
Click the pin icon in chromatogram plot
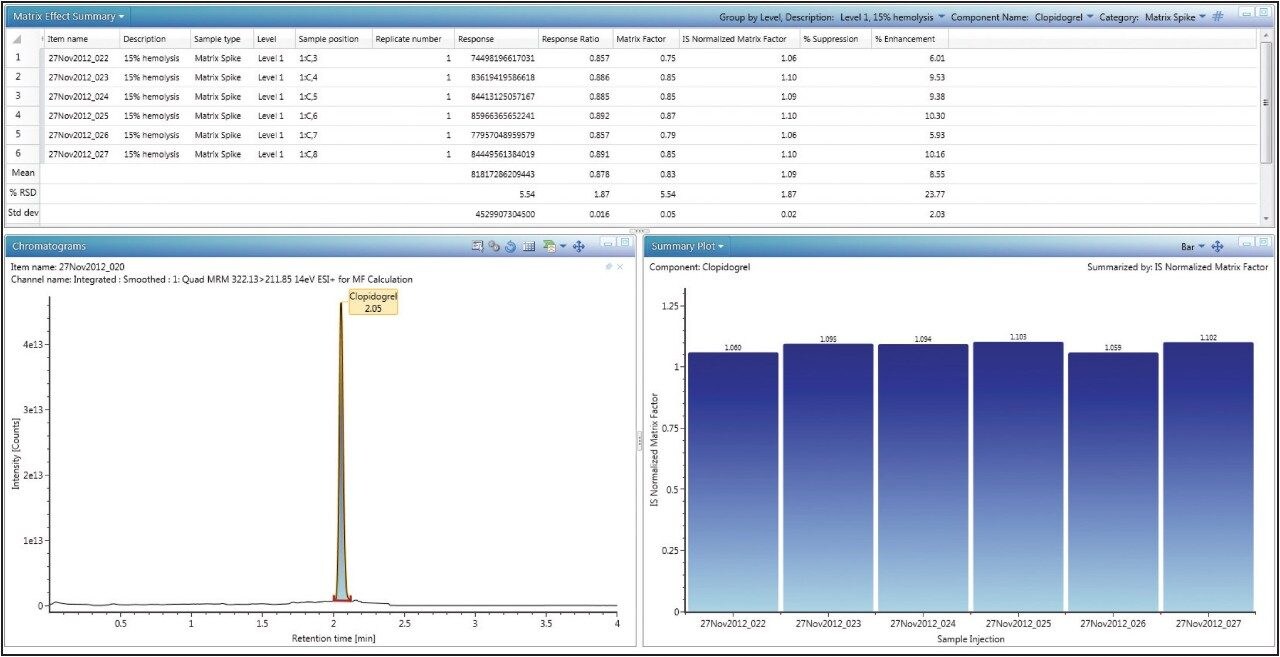pyautogui.click(x=609, y=267)
